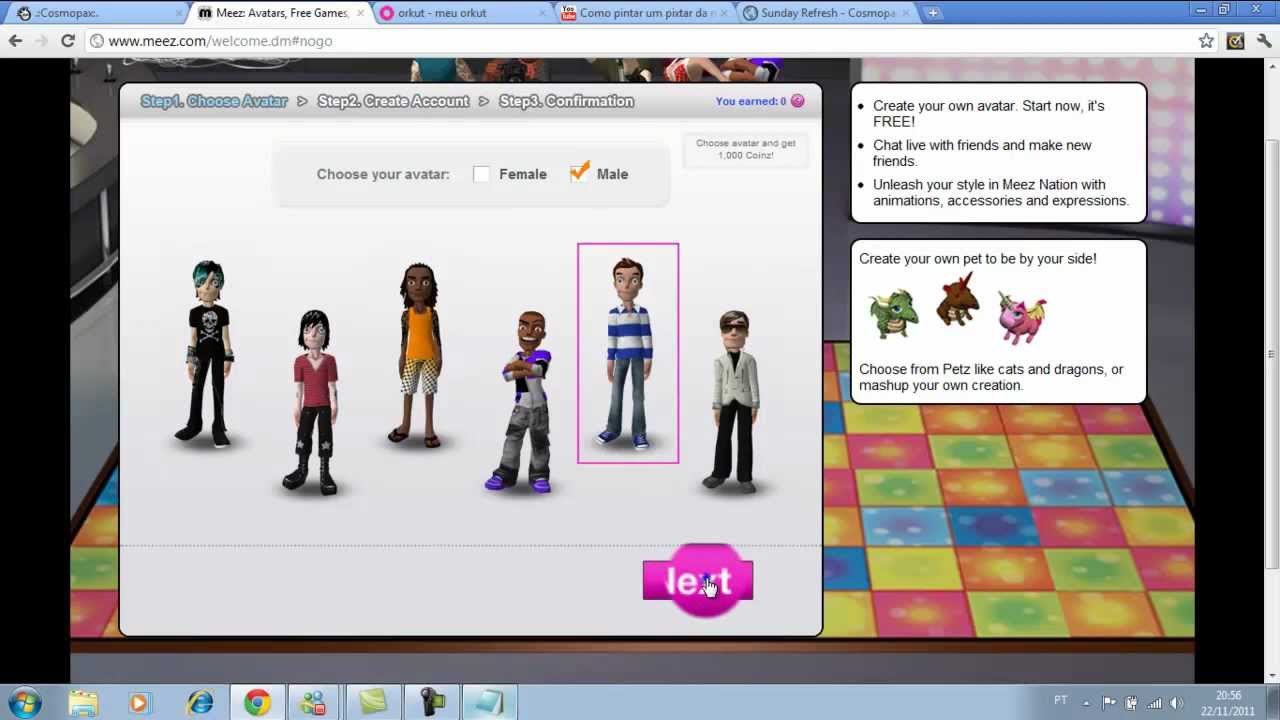Click the brown creature pet icon
1280x720 pixels.
tap(957, 299)
